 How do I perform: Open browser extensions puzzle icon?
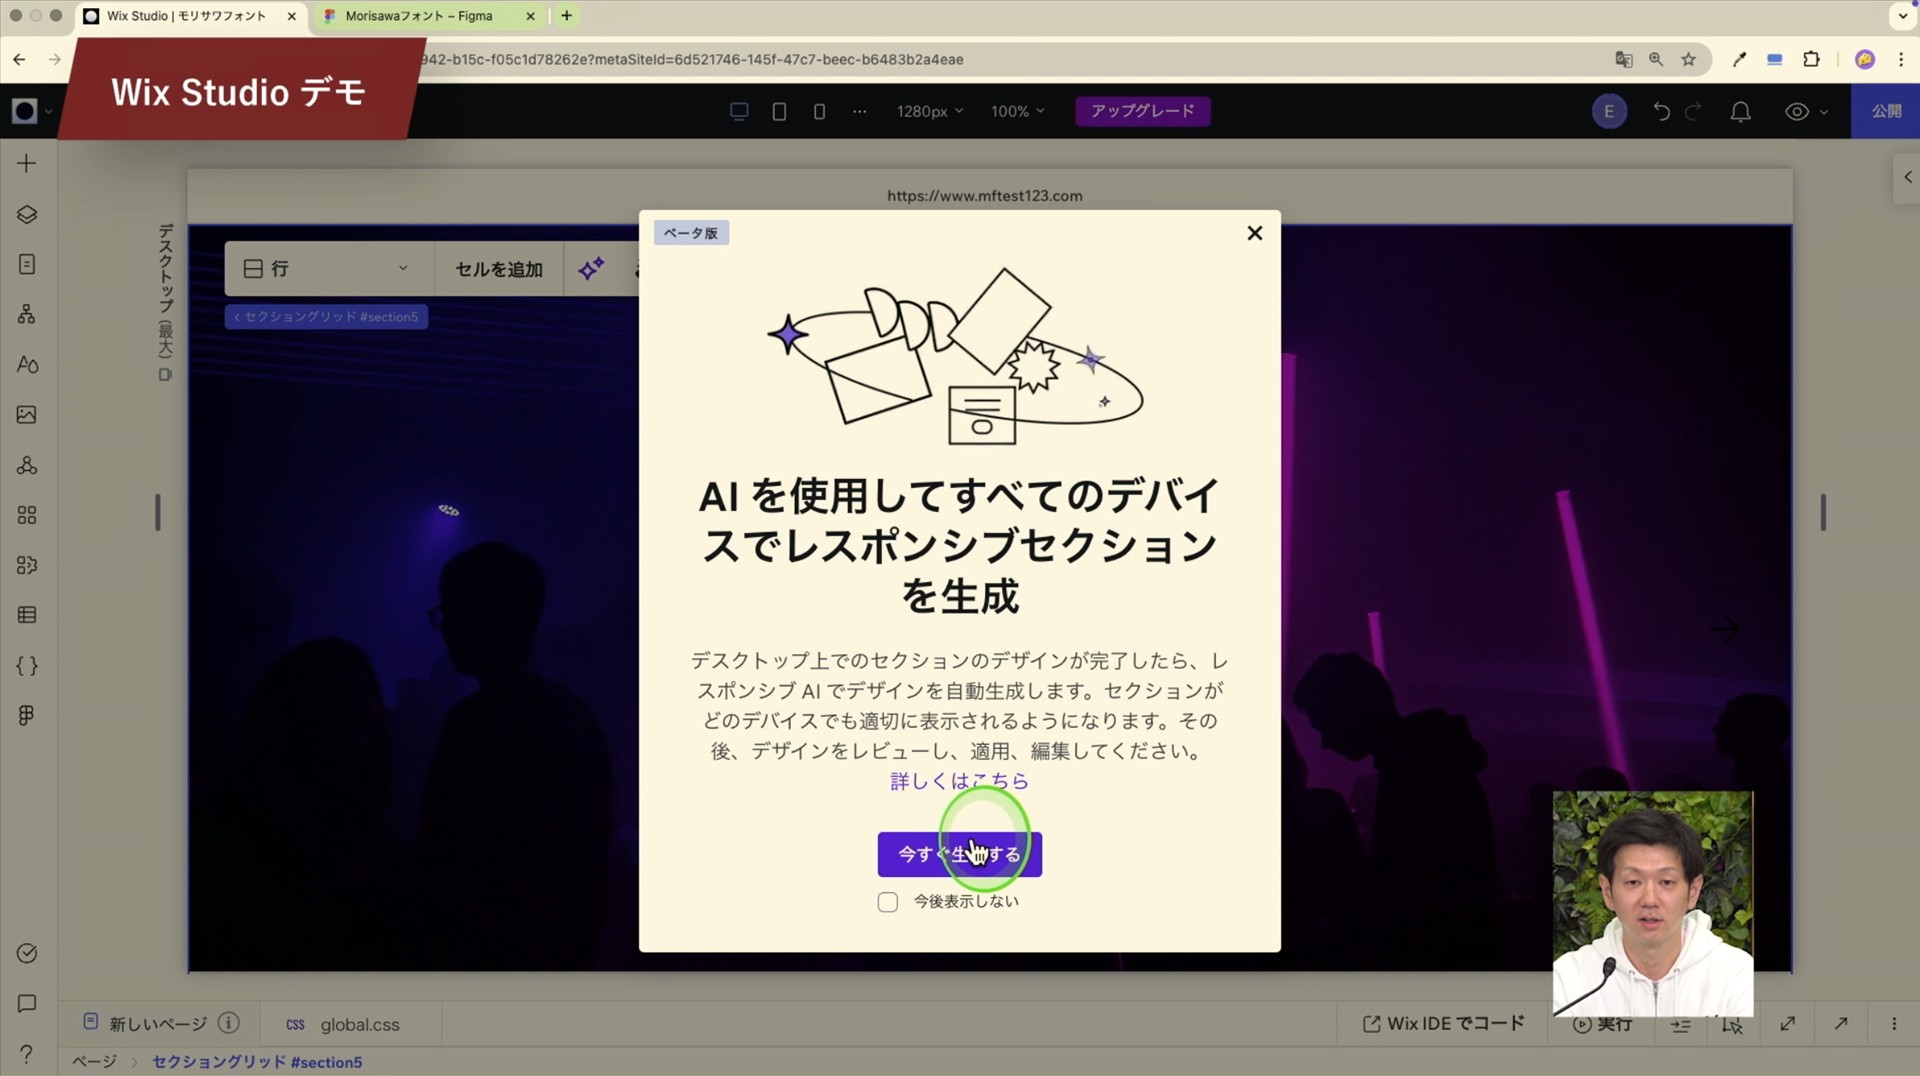pyautogui.click(x=1811, y=59)
